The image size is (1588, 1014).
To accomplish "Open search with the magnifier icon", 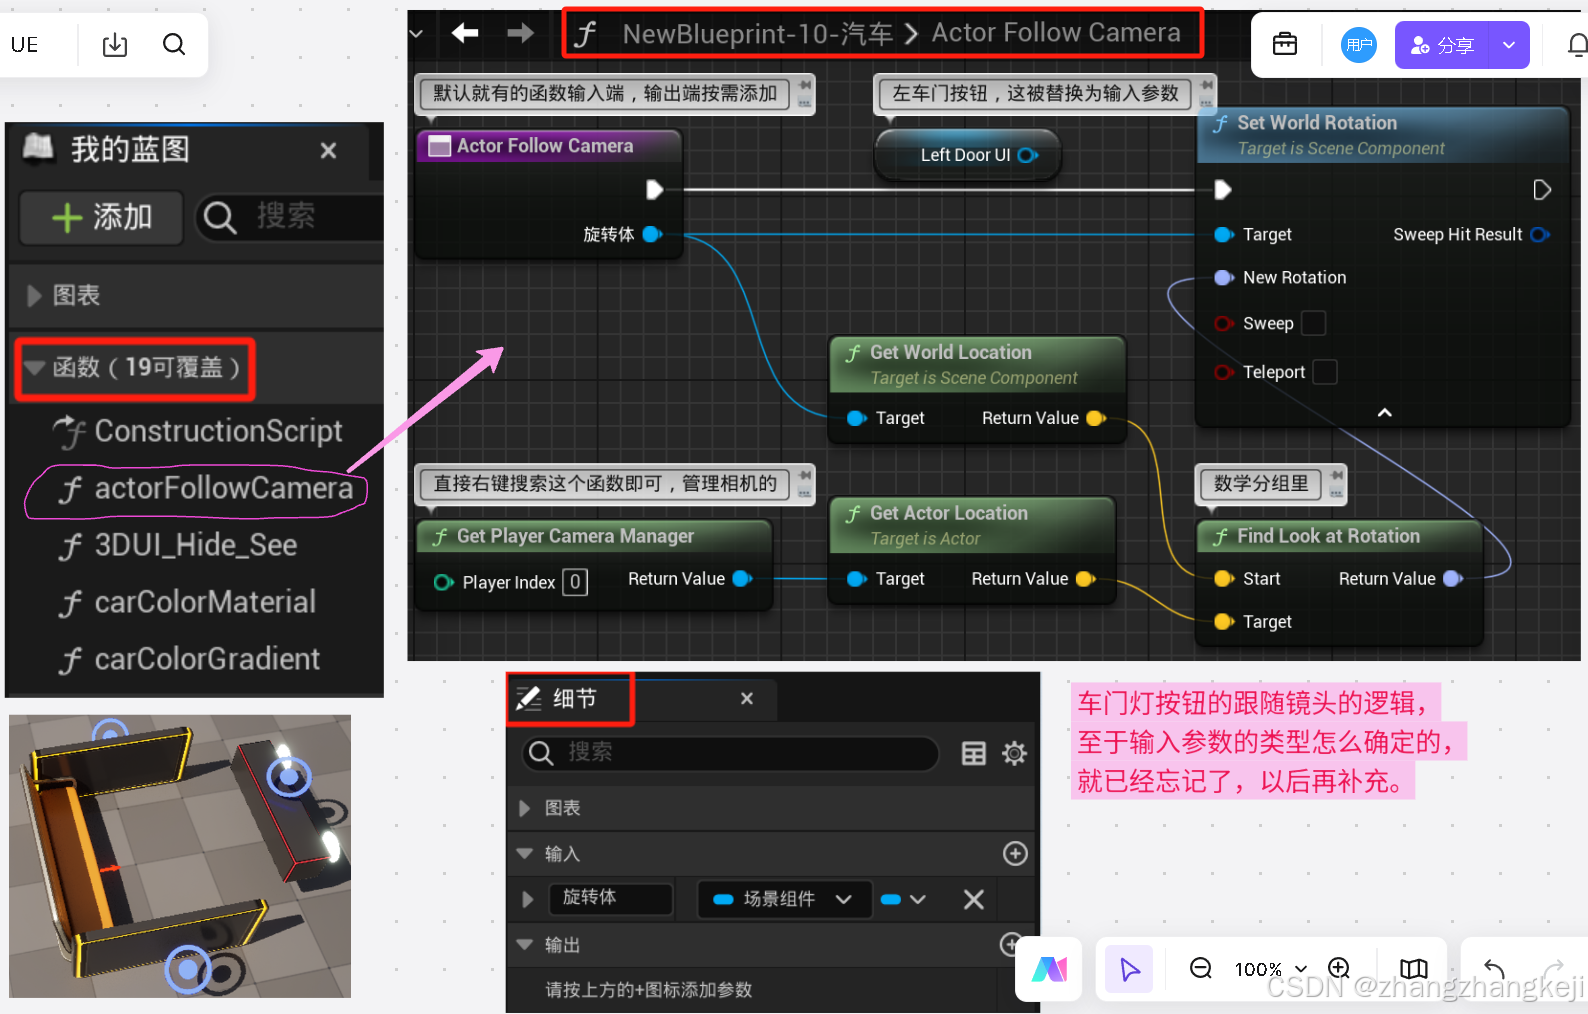I will click(x=174, y=45).
